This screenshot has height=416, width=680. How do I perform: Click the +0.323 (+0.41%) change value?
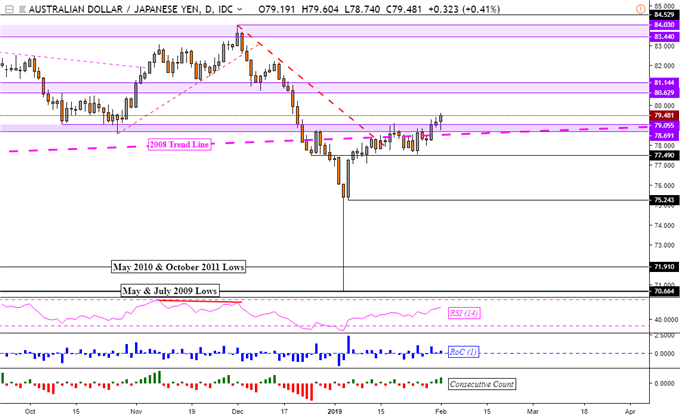(x=463, y=9)
